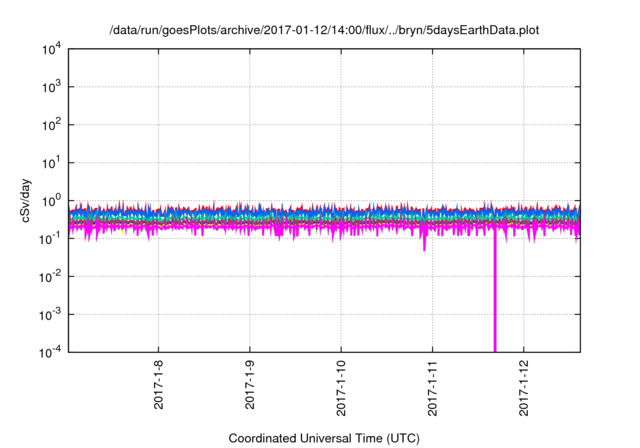Viewport: 640px width, 448px height.
Task: Click the 10^-1 y-axis tick label
Action: [51, 239]
